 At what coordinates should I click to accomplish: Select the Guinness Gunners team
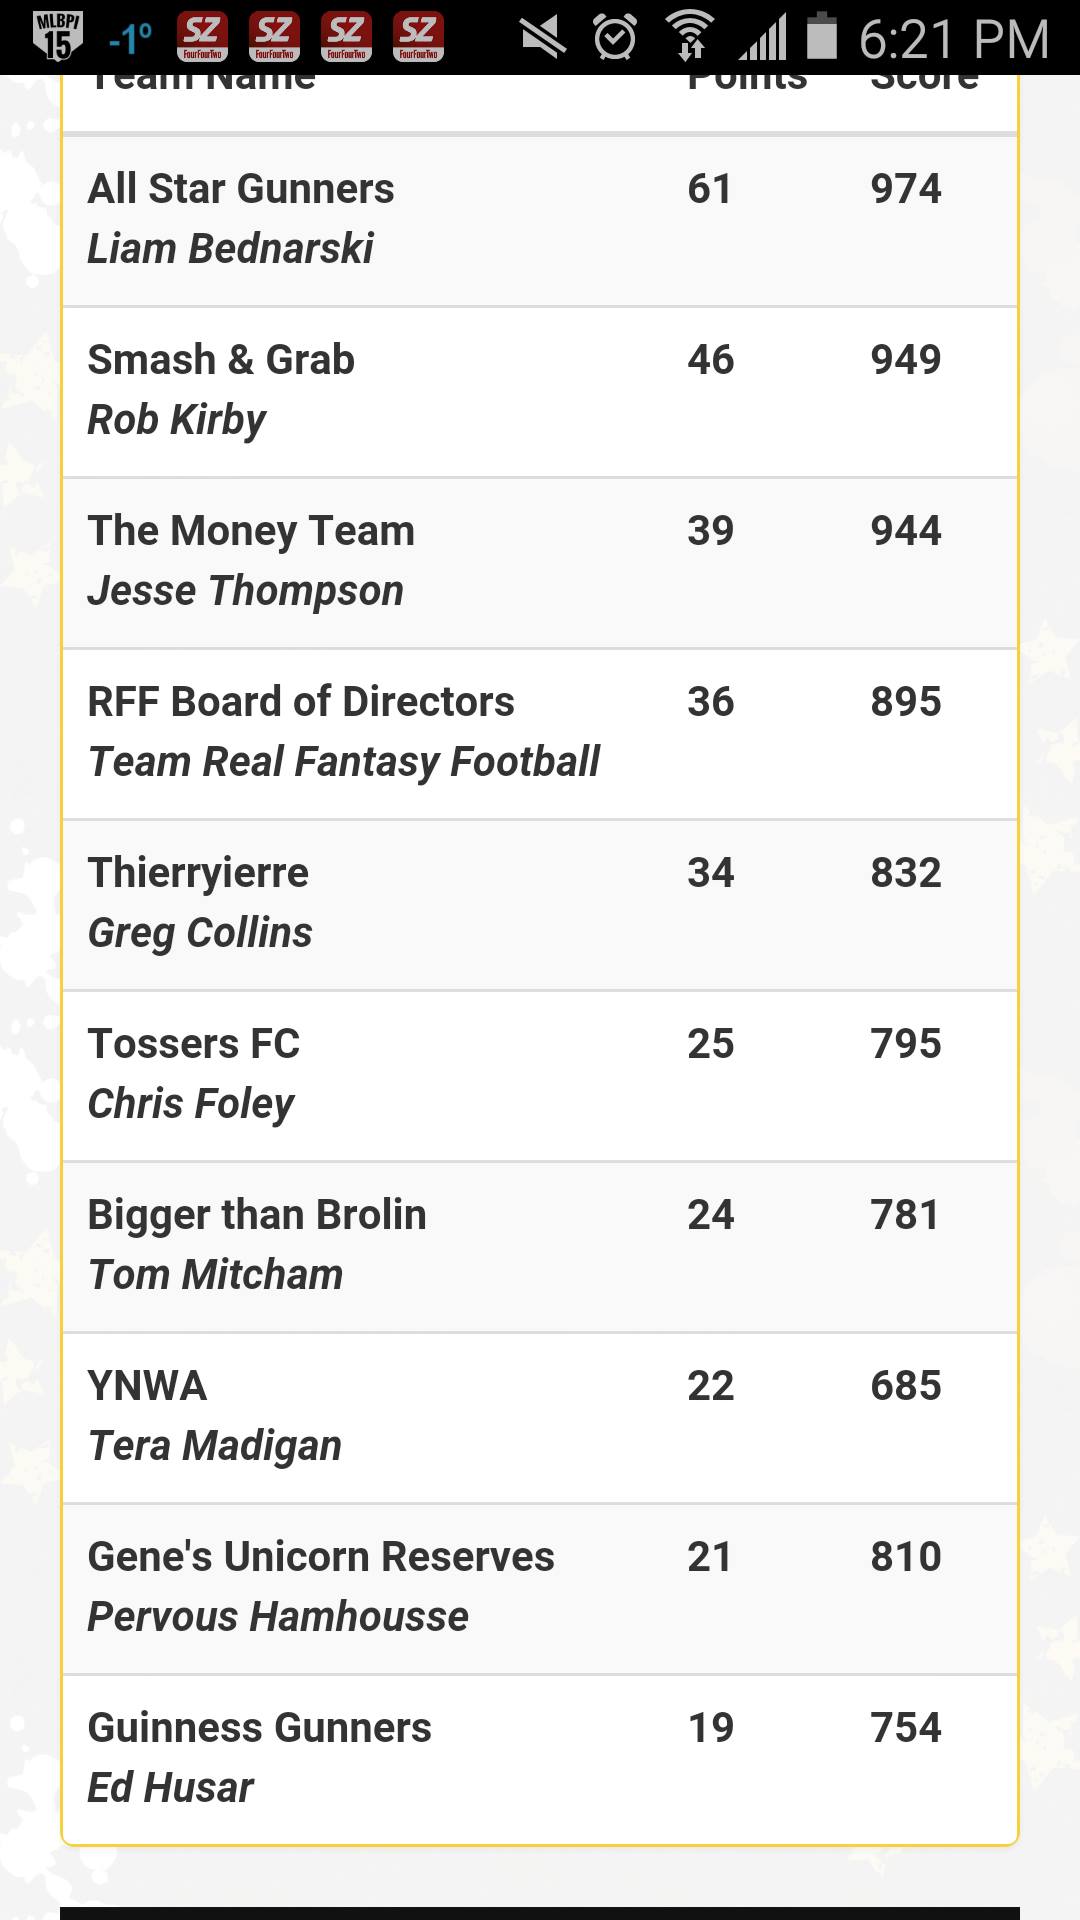pyautogui.click(x=540, y=1759)
